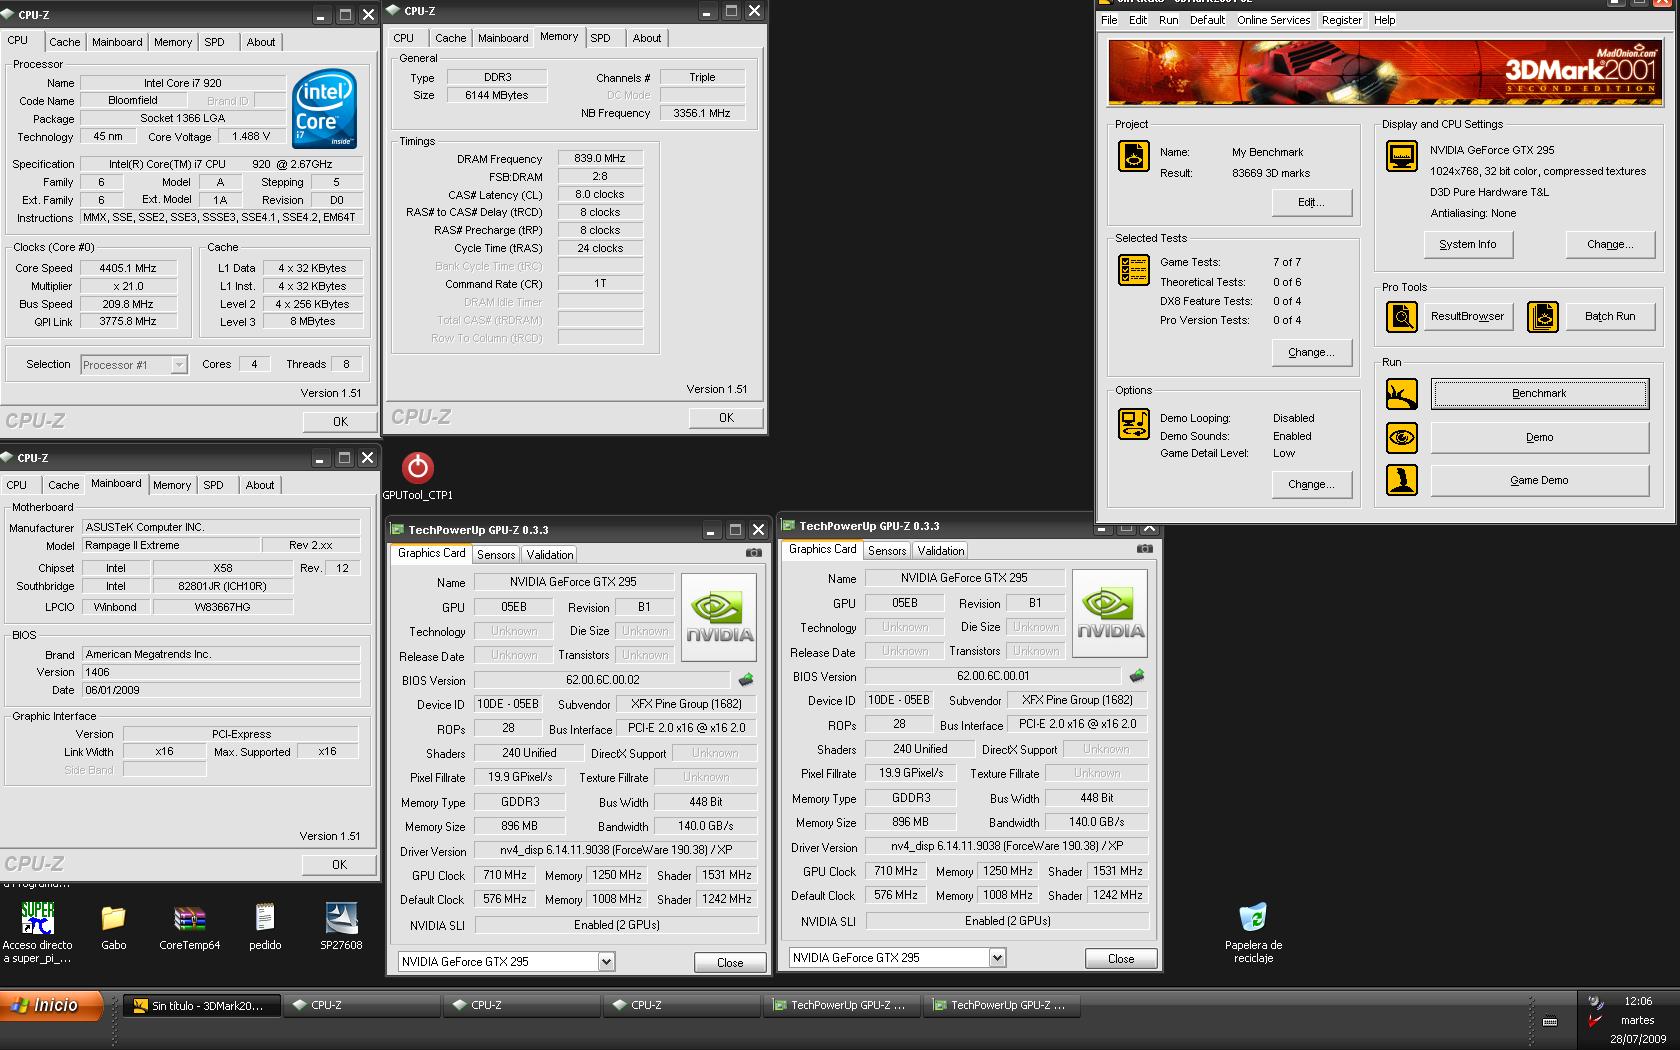This screenshot has width=1680, height=1050.
Task: Open the Help menu in 3DMark2001
Action: point(1384,20)
